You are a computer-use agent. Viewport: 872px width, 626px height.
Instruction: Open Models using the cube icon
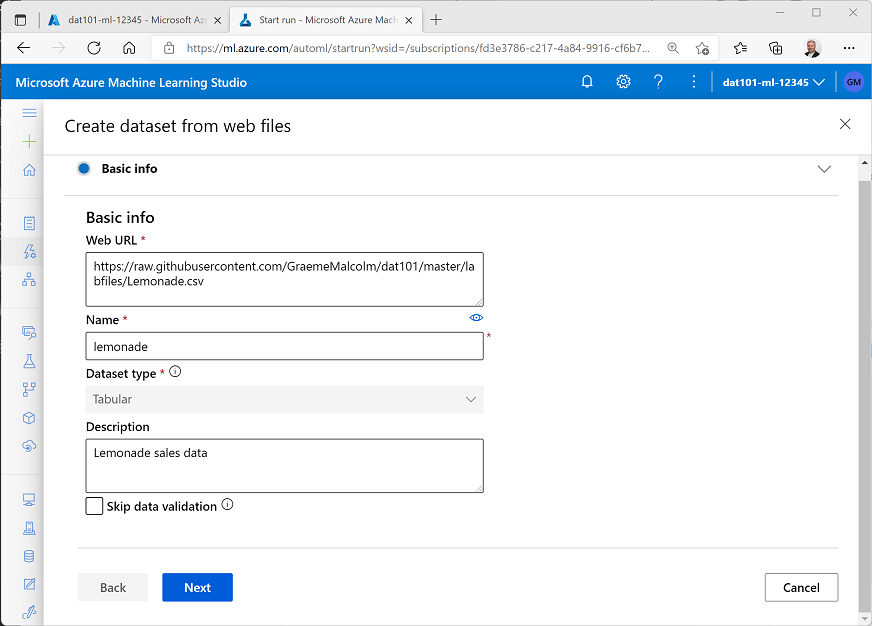point(29,418)
